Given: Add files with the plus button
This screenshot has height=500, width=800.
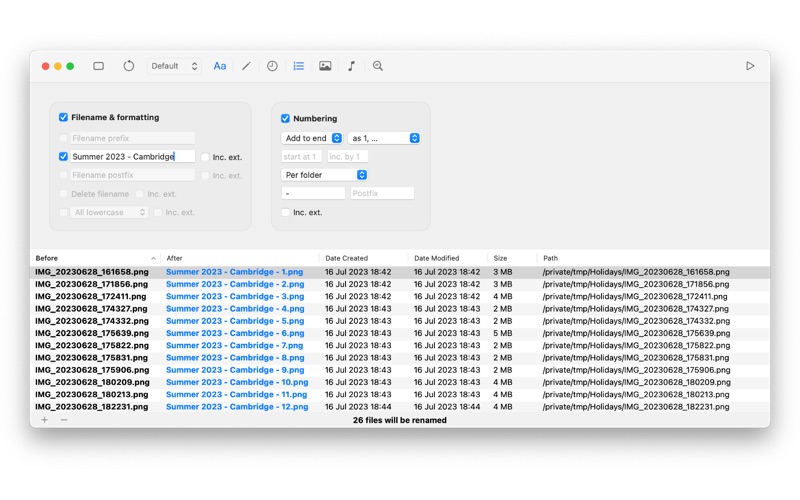Looking at the screenshot, I should (44, 420).
